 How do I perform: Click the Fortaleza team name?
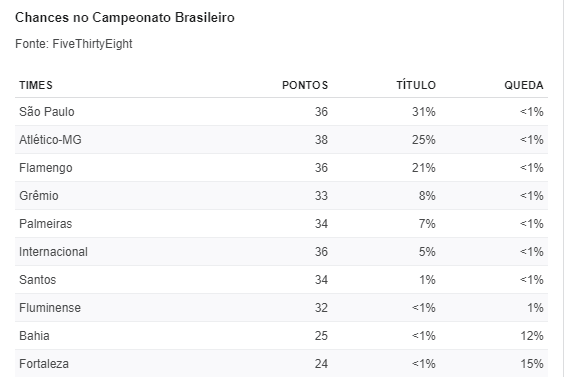[x=44, y=364]
